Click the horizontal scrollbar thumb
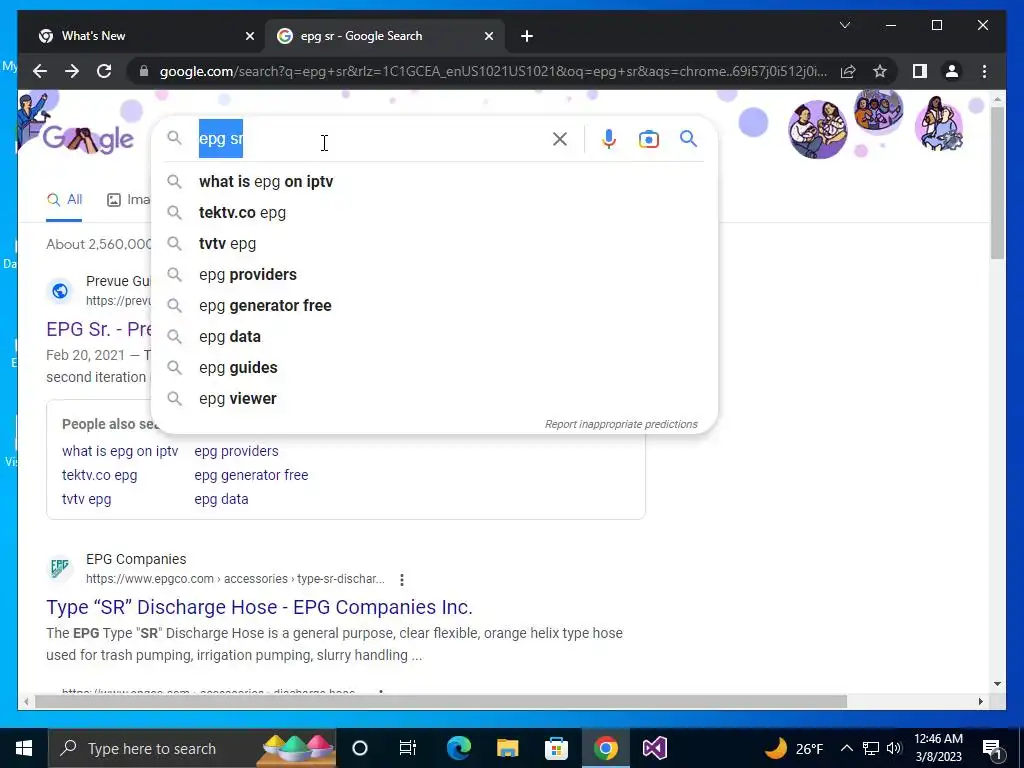This screenshot has width=1024, height=768. coord(441,701)
